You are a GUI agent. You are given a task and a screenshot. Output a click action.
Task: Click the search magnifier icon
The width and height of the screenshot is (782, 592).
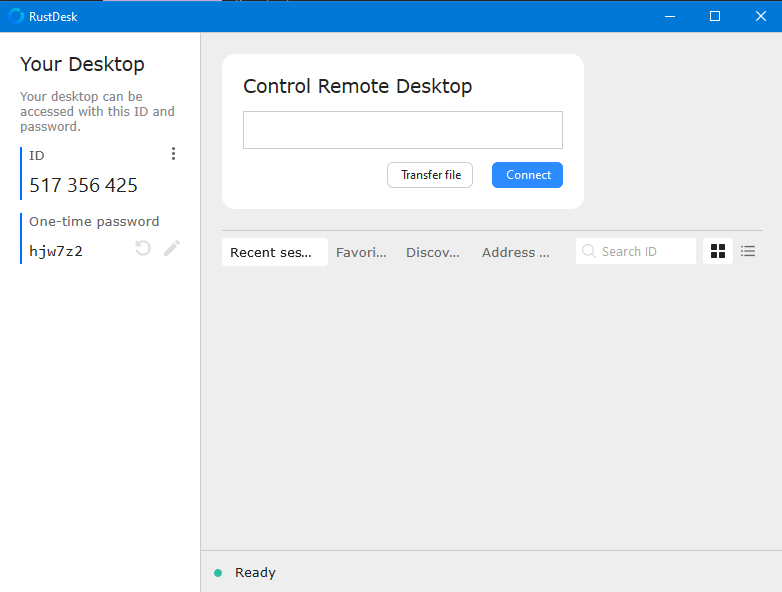tap(588, 251)
